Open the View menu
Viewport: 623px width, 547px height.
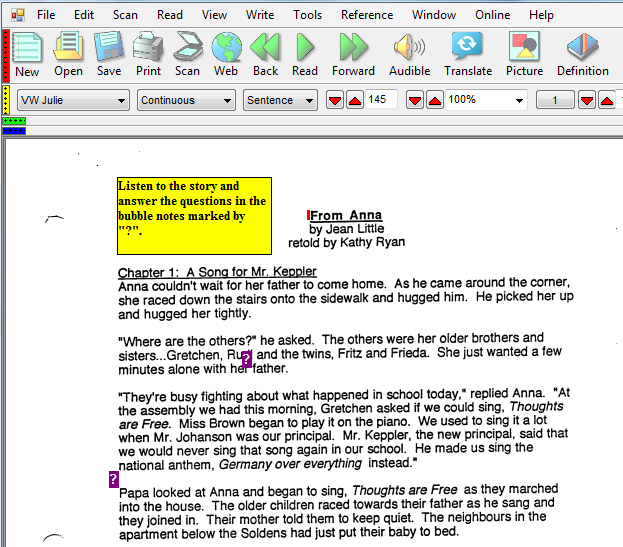(x=214, y=15)
